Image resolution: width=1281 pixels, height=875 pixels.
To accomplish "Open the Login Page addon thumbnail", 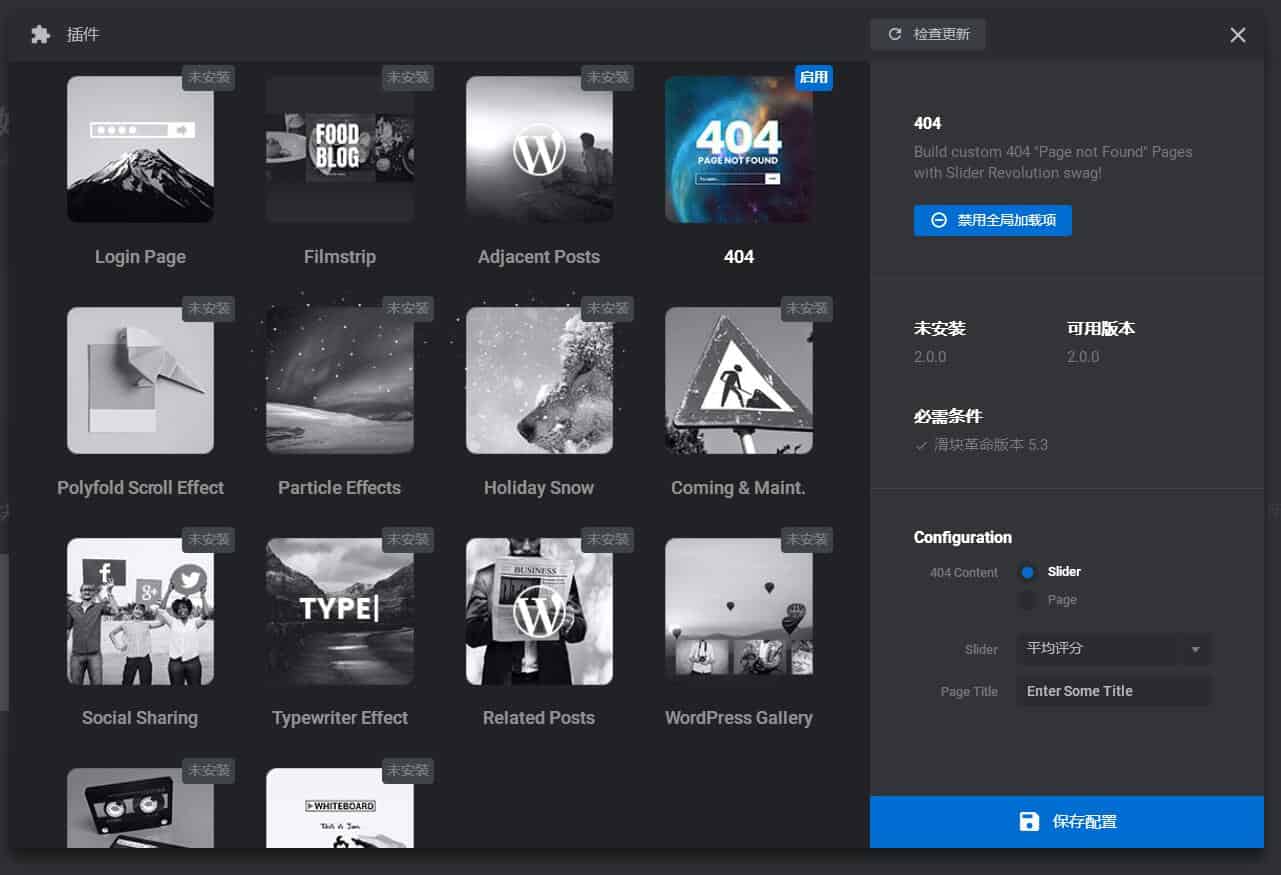I will click(140, 149).
